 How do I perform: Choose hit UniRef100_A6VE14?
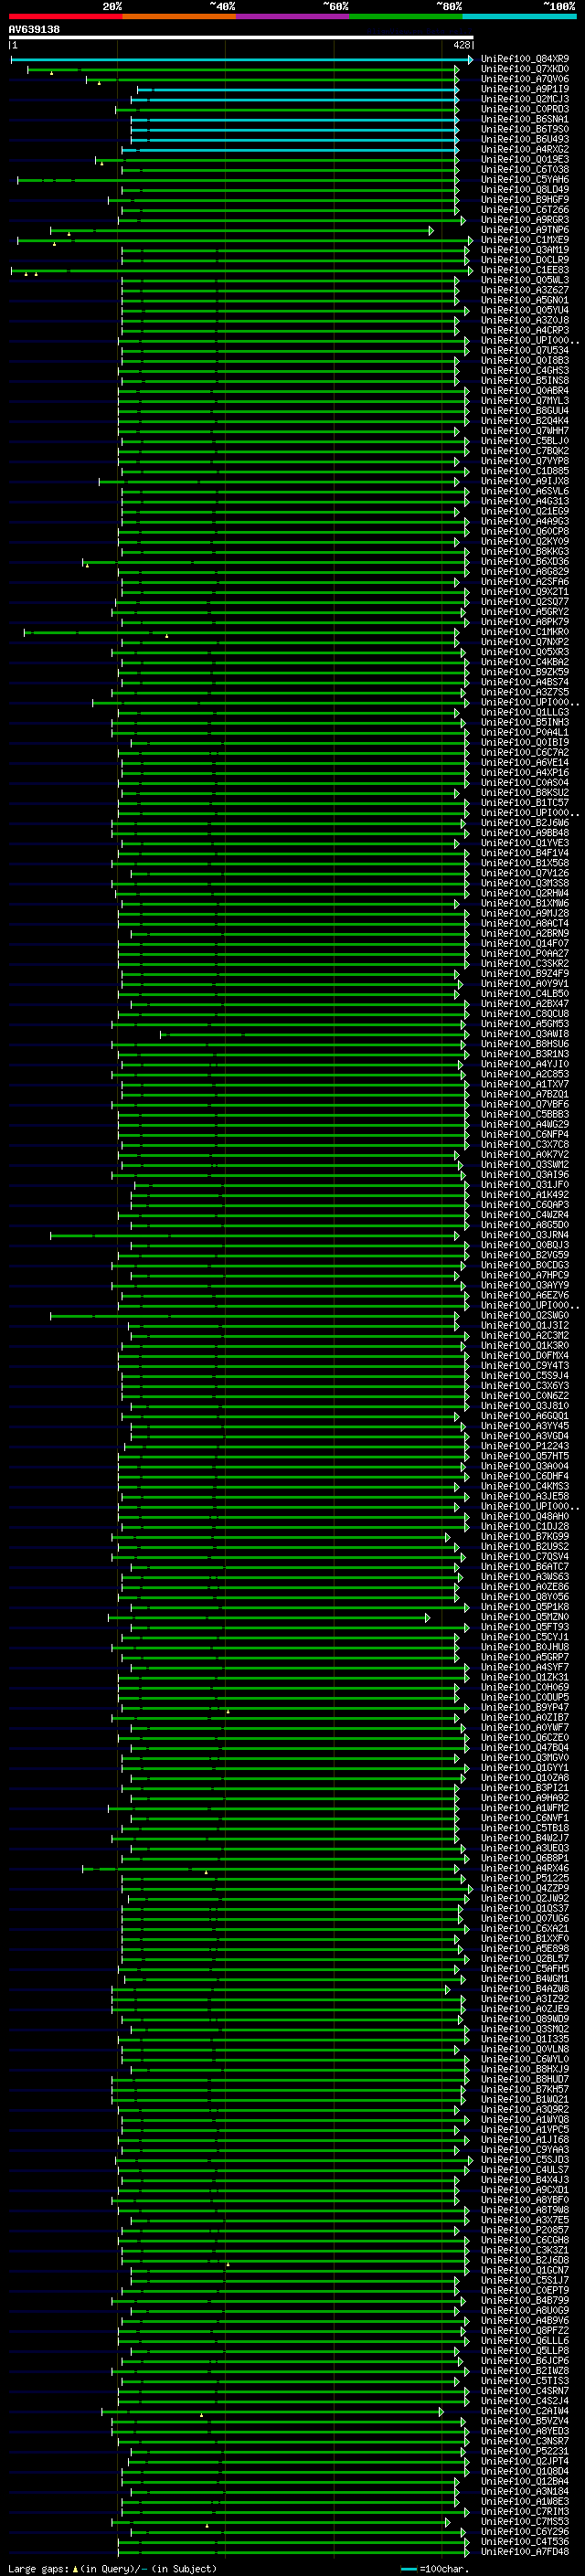coord(524,763)
